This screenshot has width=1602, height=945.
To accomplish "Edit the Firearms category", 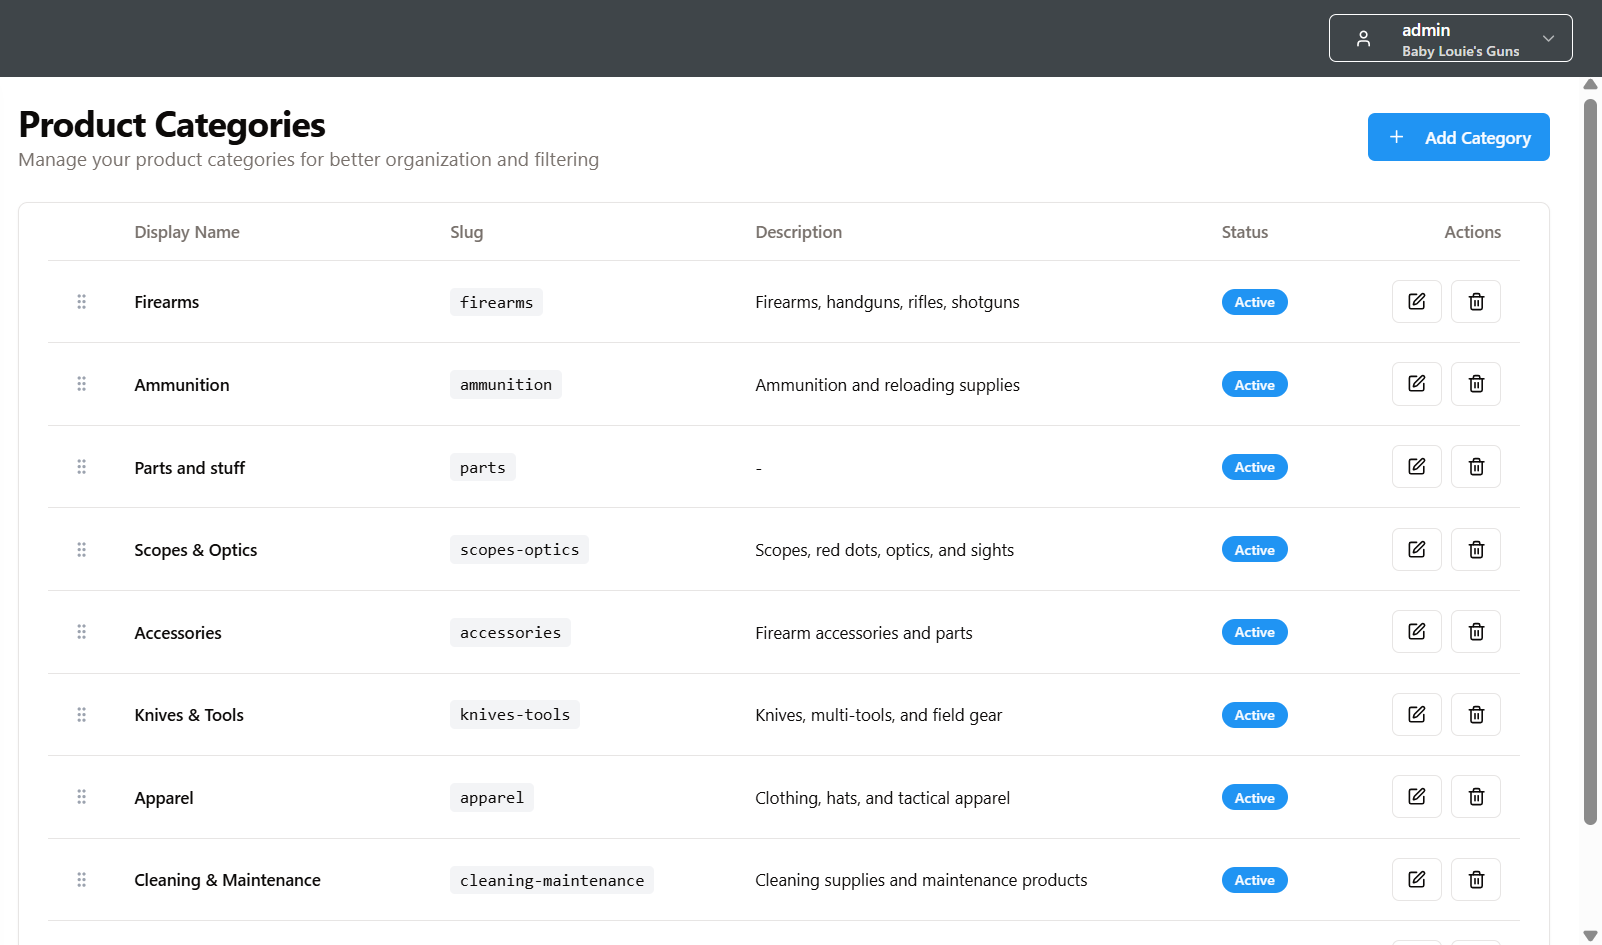I will pos(1416,302).
